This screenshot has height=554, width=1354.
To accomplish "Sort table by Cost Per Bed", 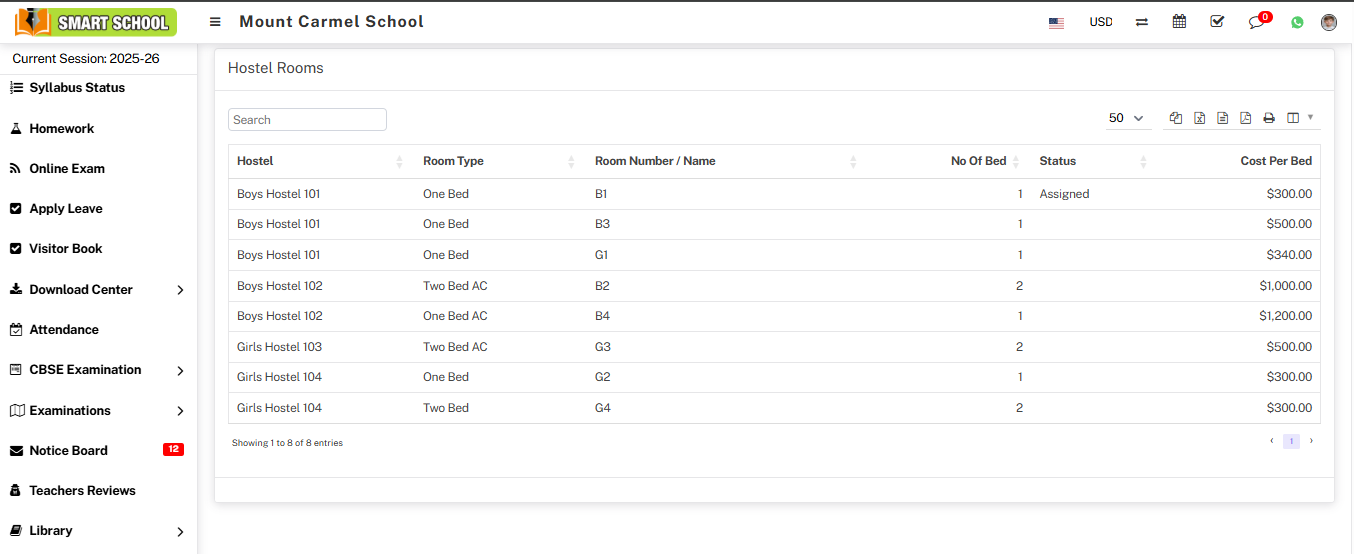I will click(1275, 161).
